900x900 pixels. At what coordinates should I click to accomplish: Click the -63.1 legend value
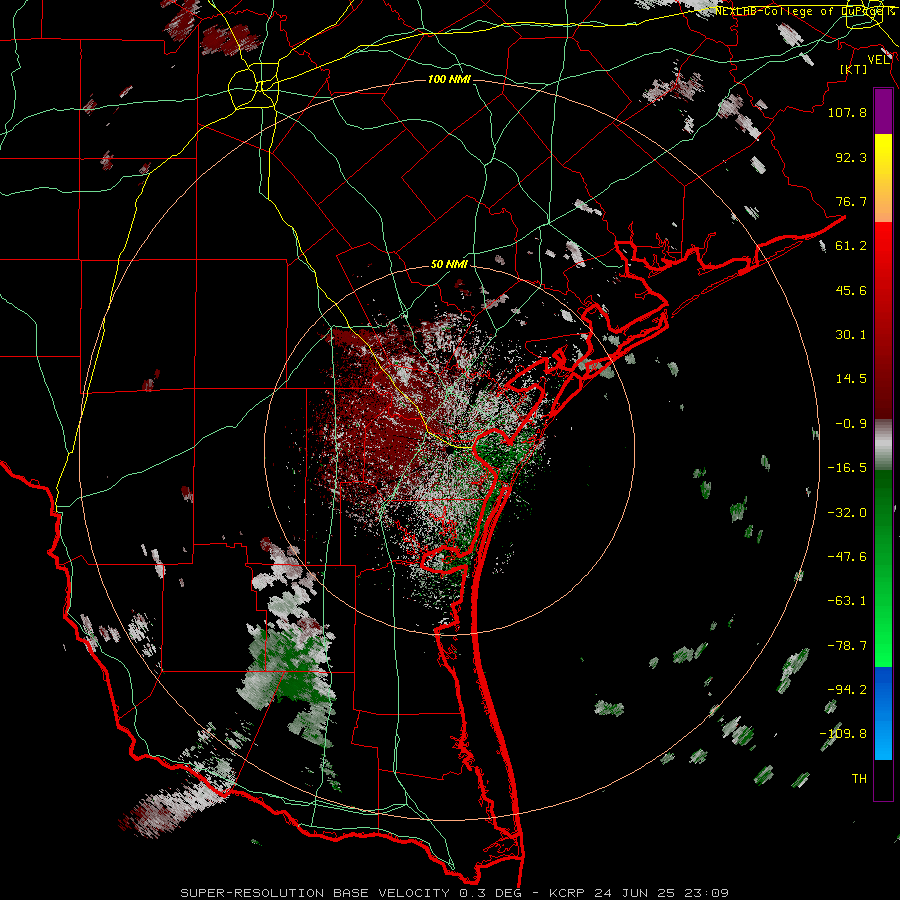click(847, 601)
